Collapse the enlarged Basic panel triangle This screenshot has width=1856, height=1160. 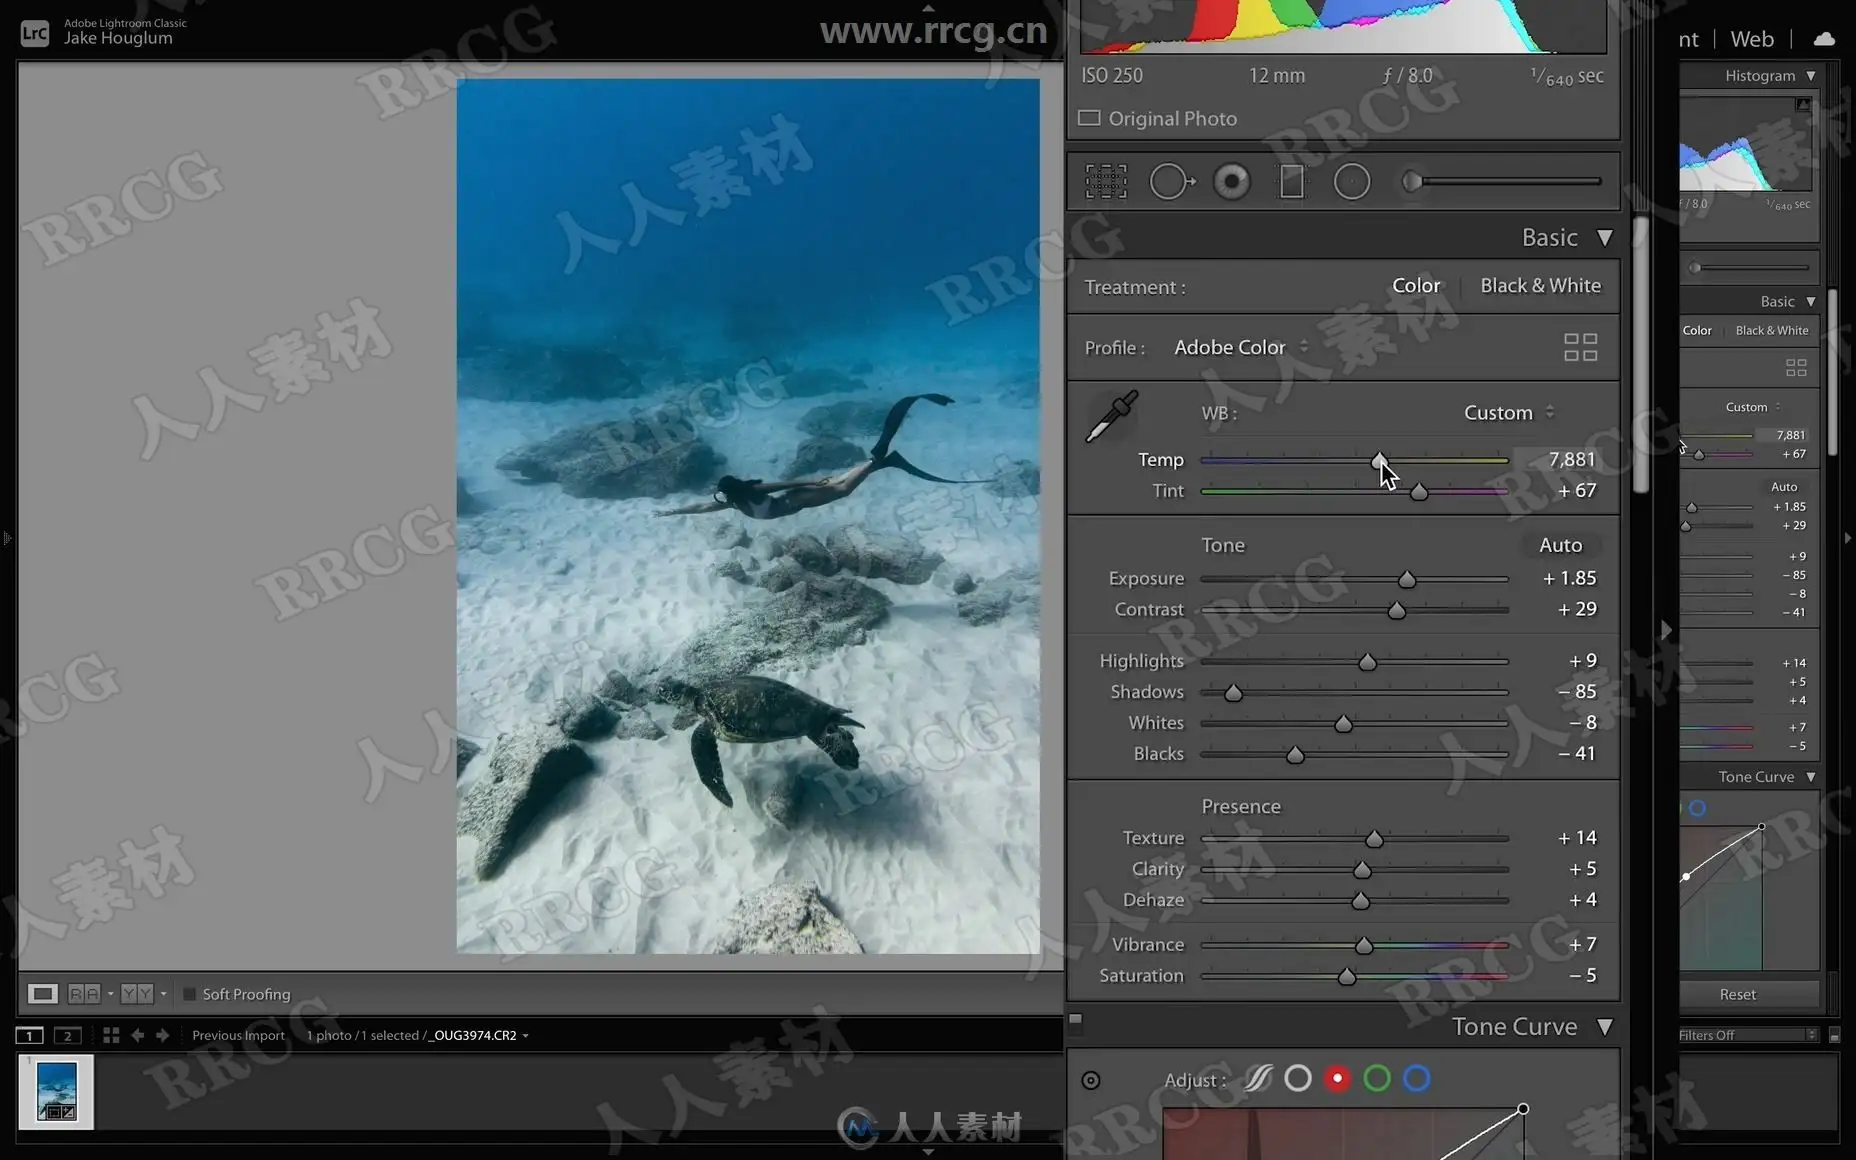click(x=1605, y=238)
